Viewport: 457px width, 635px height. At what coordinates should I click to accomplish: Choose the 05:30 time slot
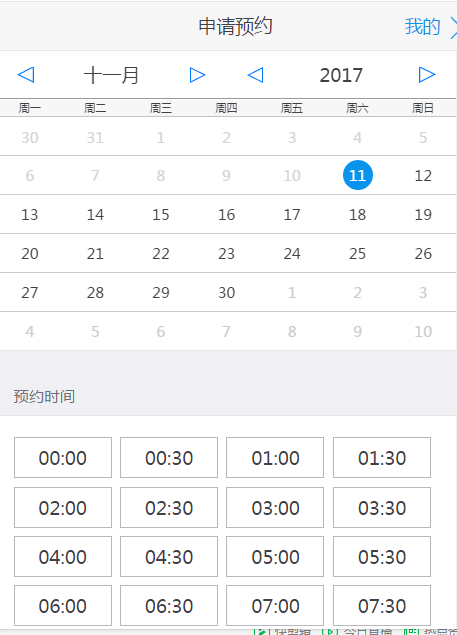(x=382, y=556)
